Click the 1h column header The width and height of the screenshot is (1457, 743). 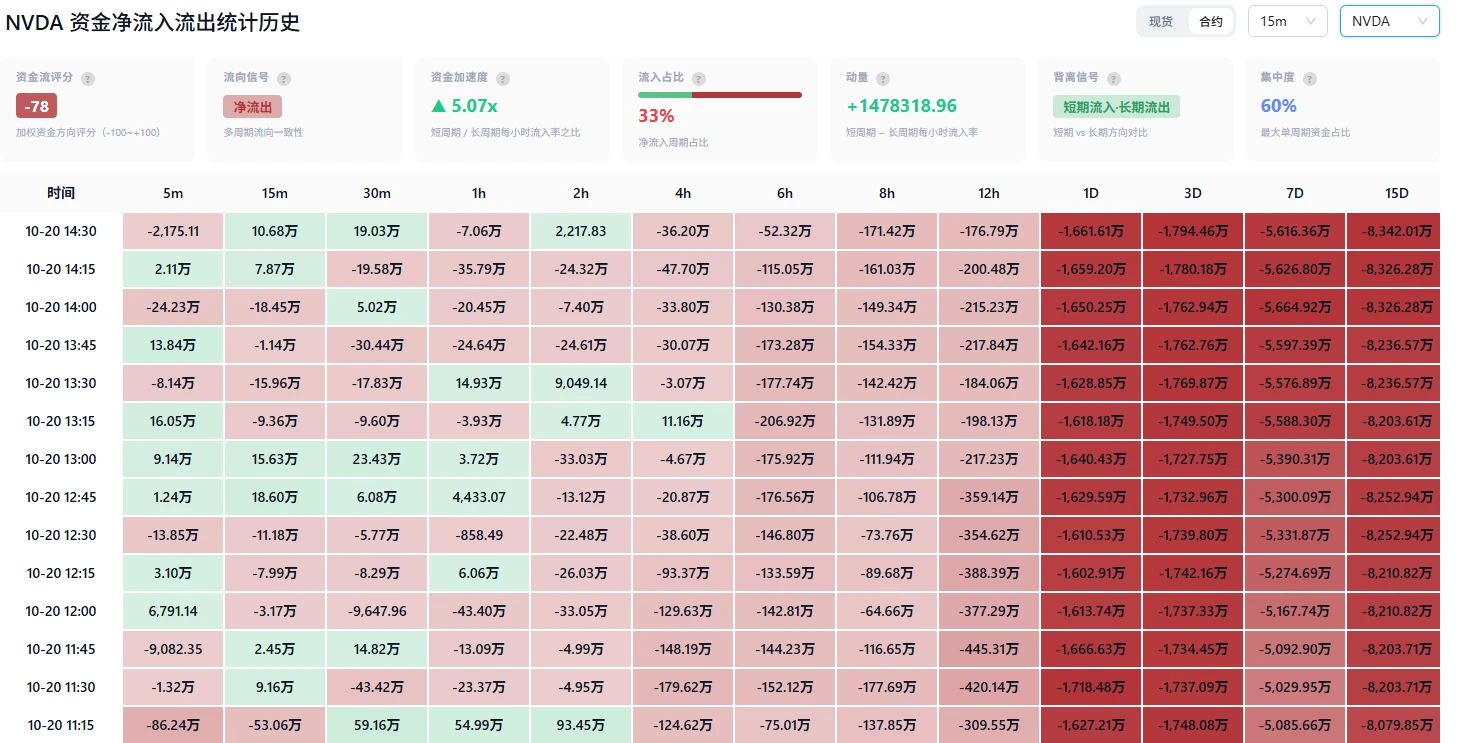click(479, 193)
